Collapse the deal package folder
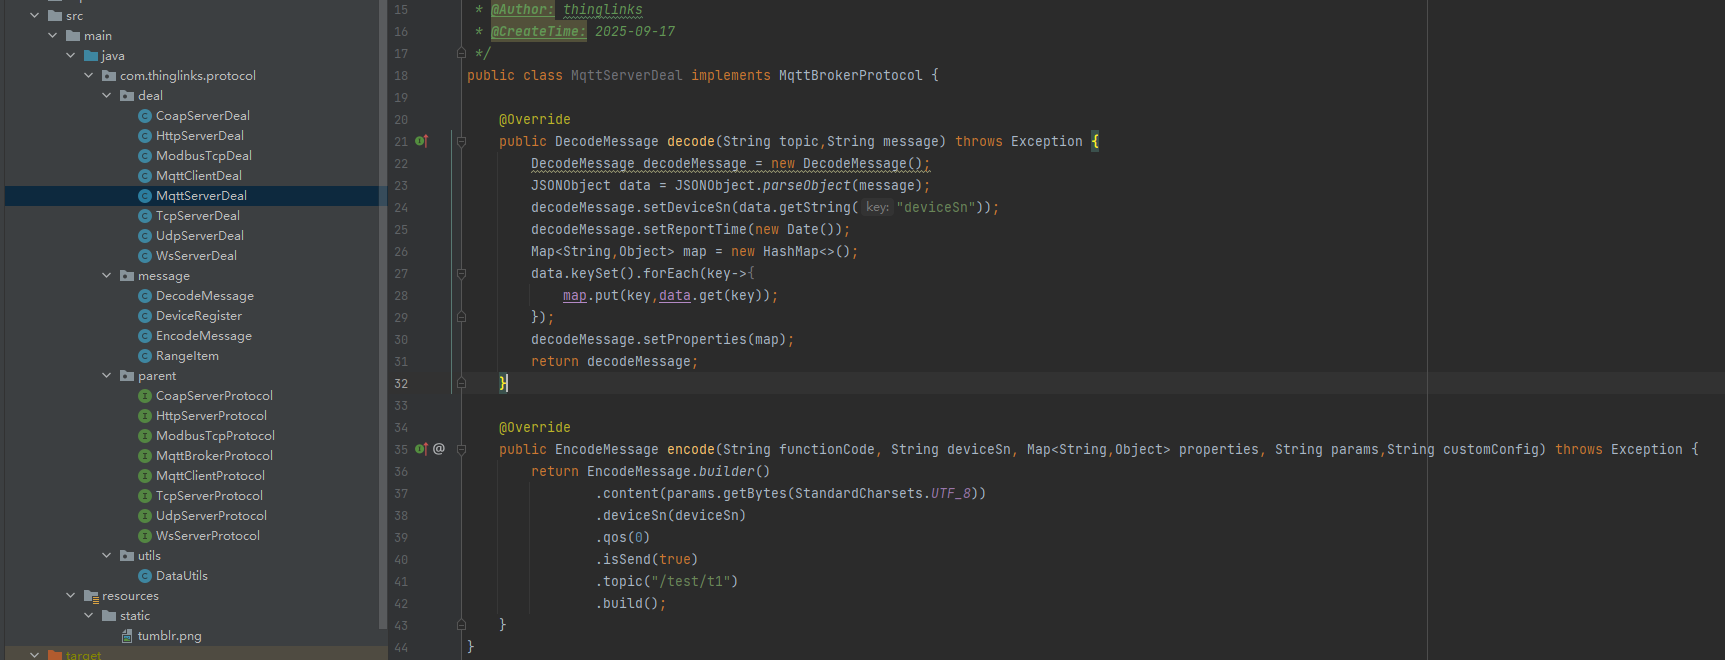This screenshot has width=1725, height=660. pos(107,96)
